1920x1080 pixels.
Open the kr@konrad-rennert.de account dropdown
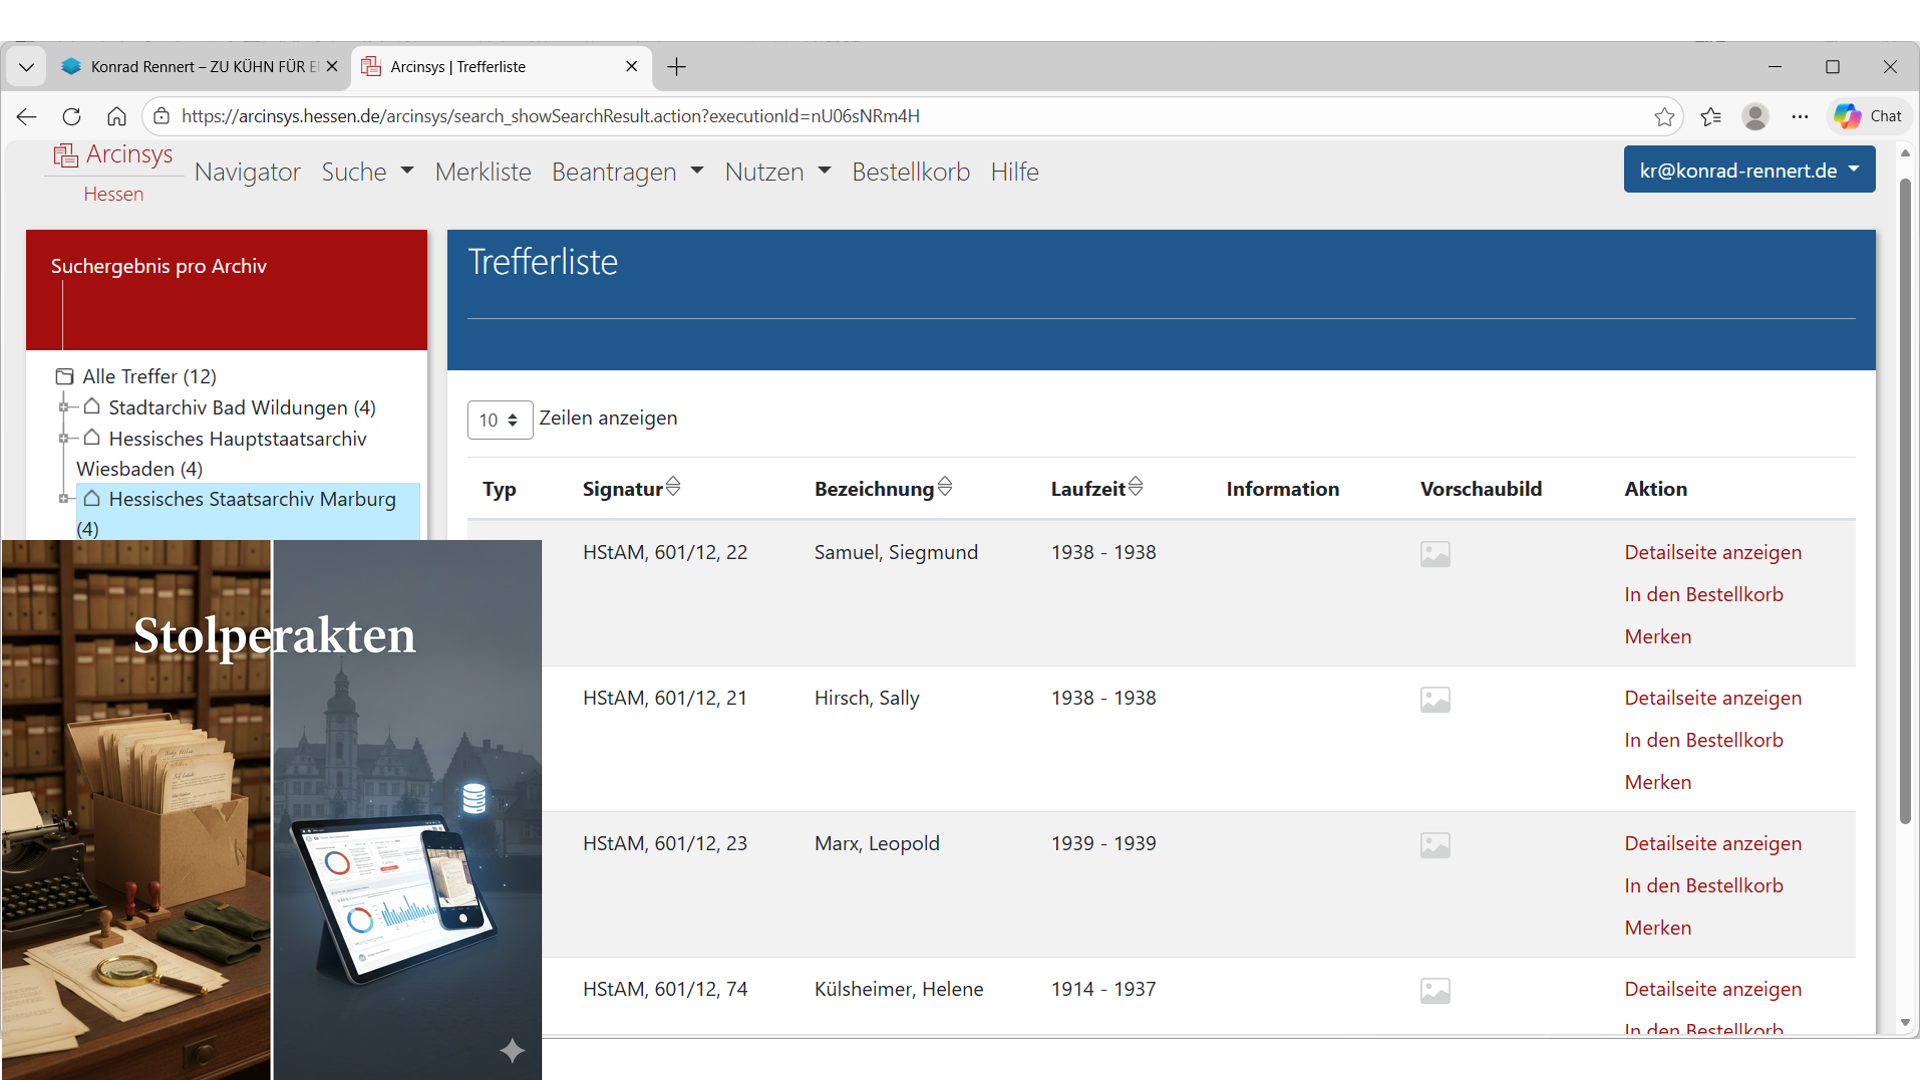1748,170
